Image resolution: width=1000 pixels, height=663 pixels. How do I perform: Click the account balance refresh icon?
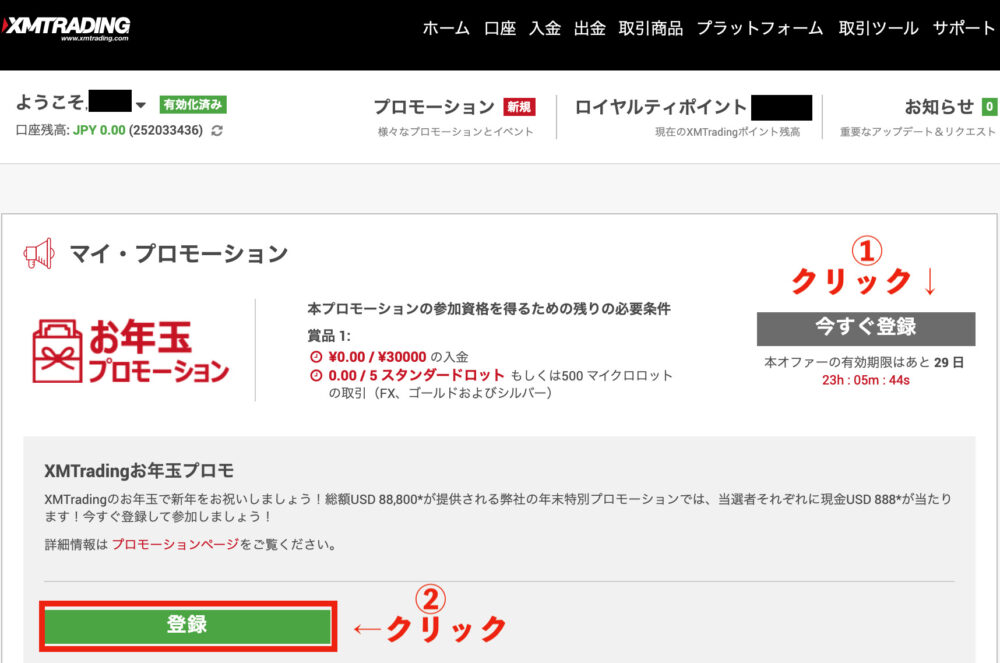point(217,131)
